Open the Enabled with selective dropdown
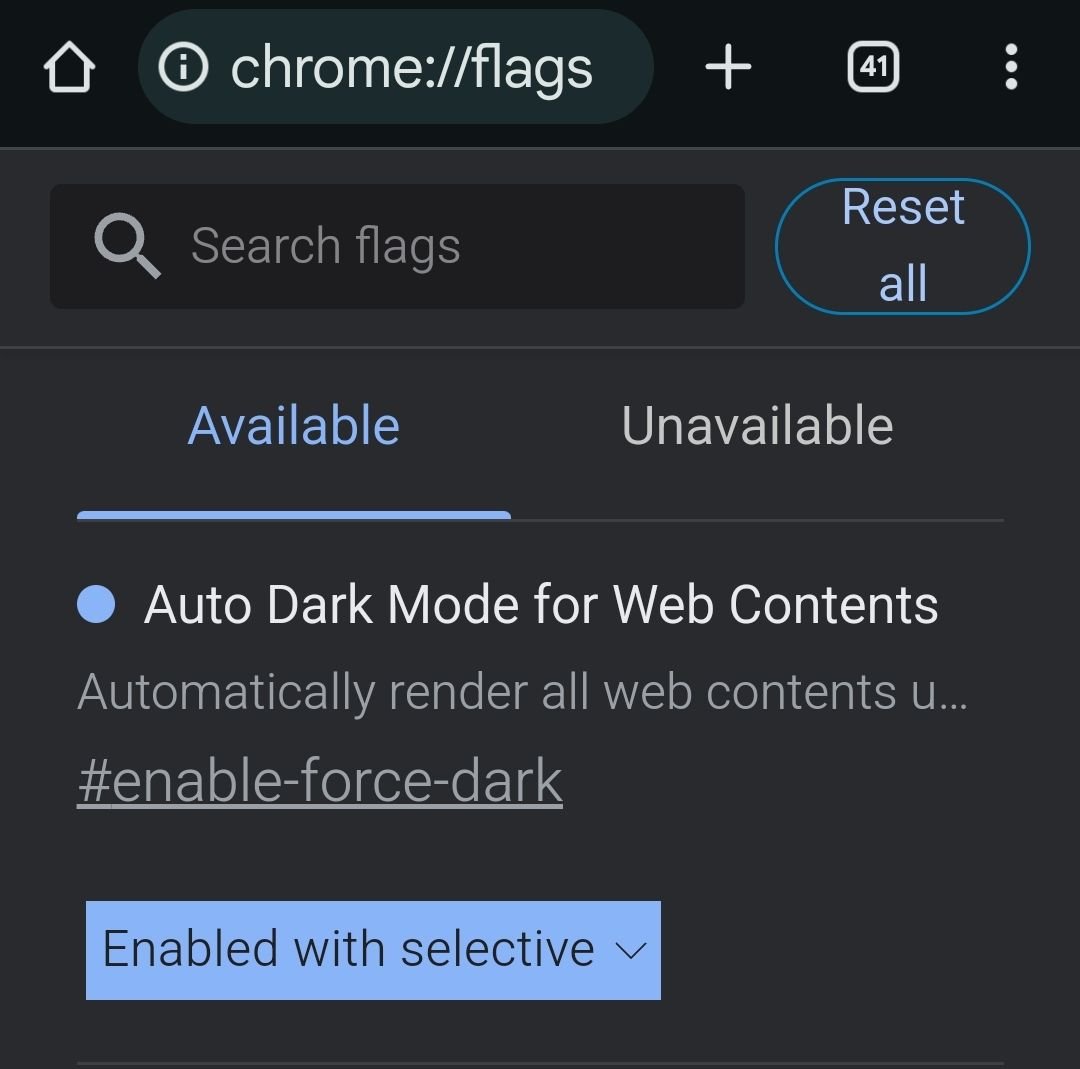Screen dimensions: 1080x1069 click(373, 950)
